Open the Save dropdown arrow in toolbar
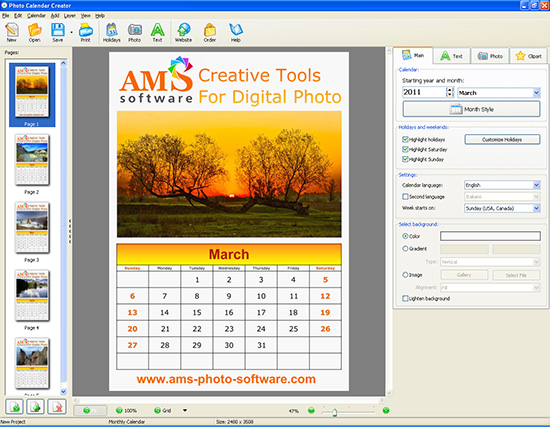Screen dimensions: 550x427 click(71, 32)
